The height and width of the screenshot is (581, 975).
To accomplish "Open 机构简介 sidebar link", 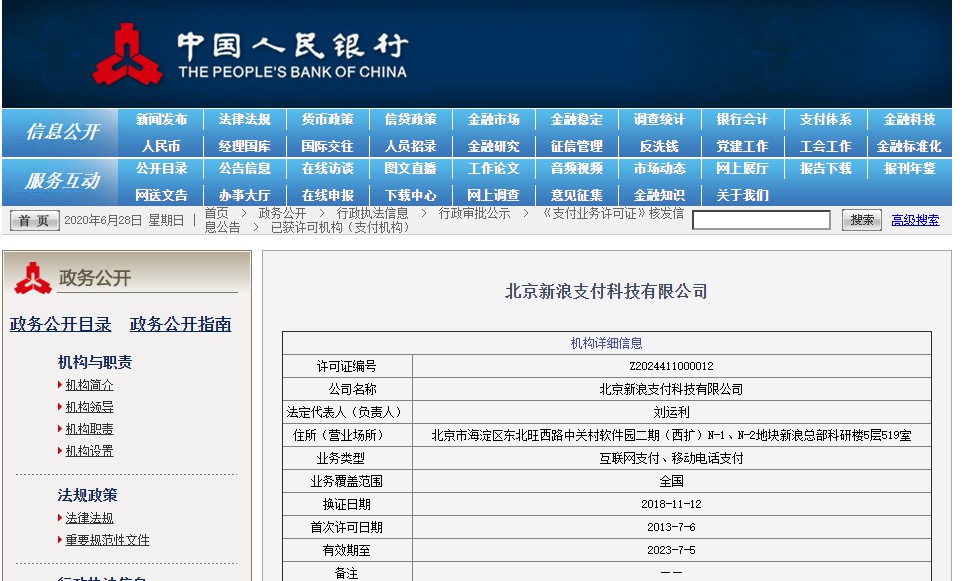I will pos(90,385).
